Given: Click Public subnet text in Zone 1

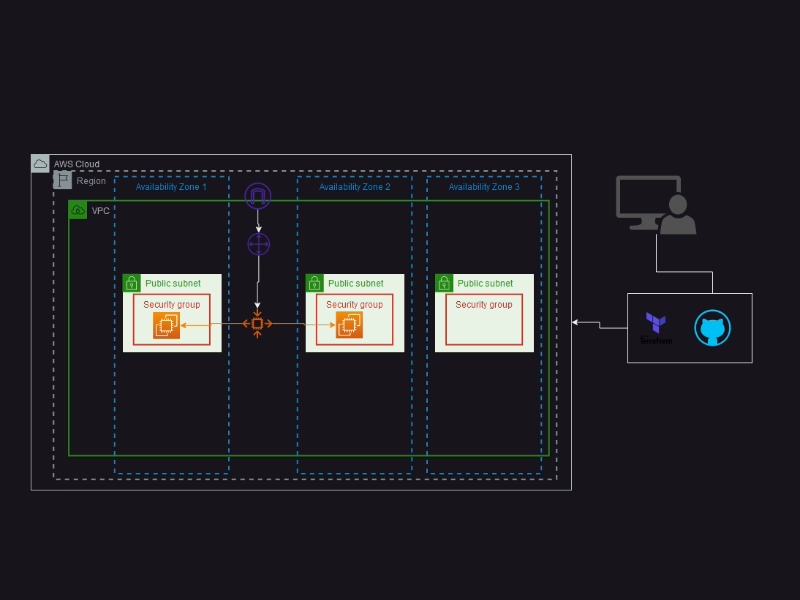Looking at the screenshot, I should pos(173,283).
